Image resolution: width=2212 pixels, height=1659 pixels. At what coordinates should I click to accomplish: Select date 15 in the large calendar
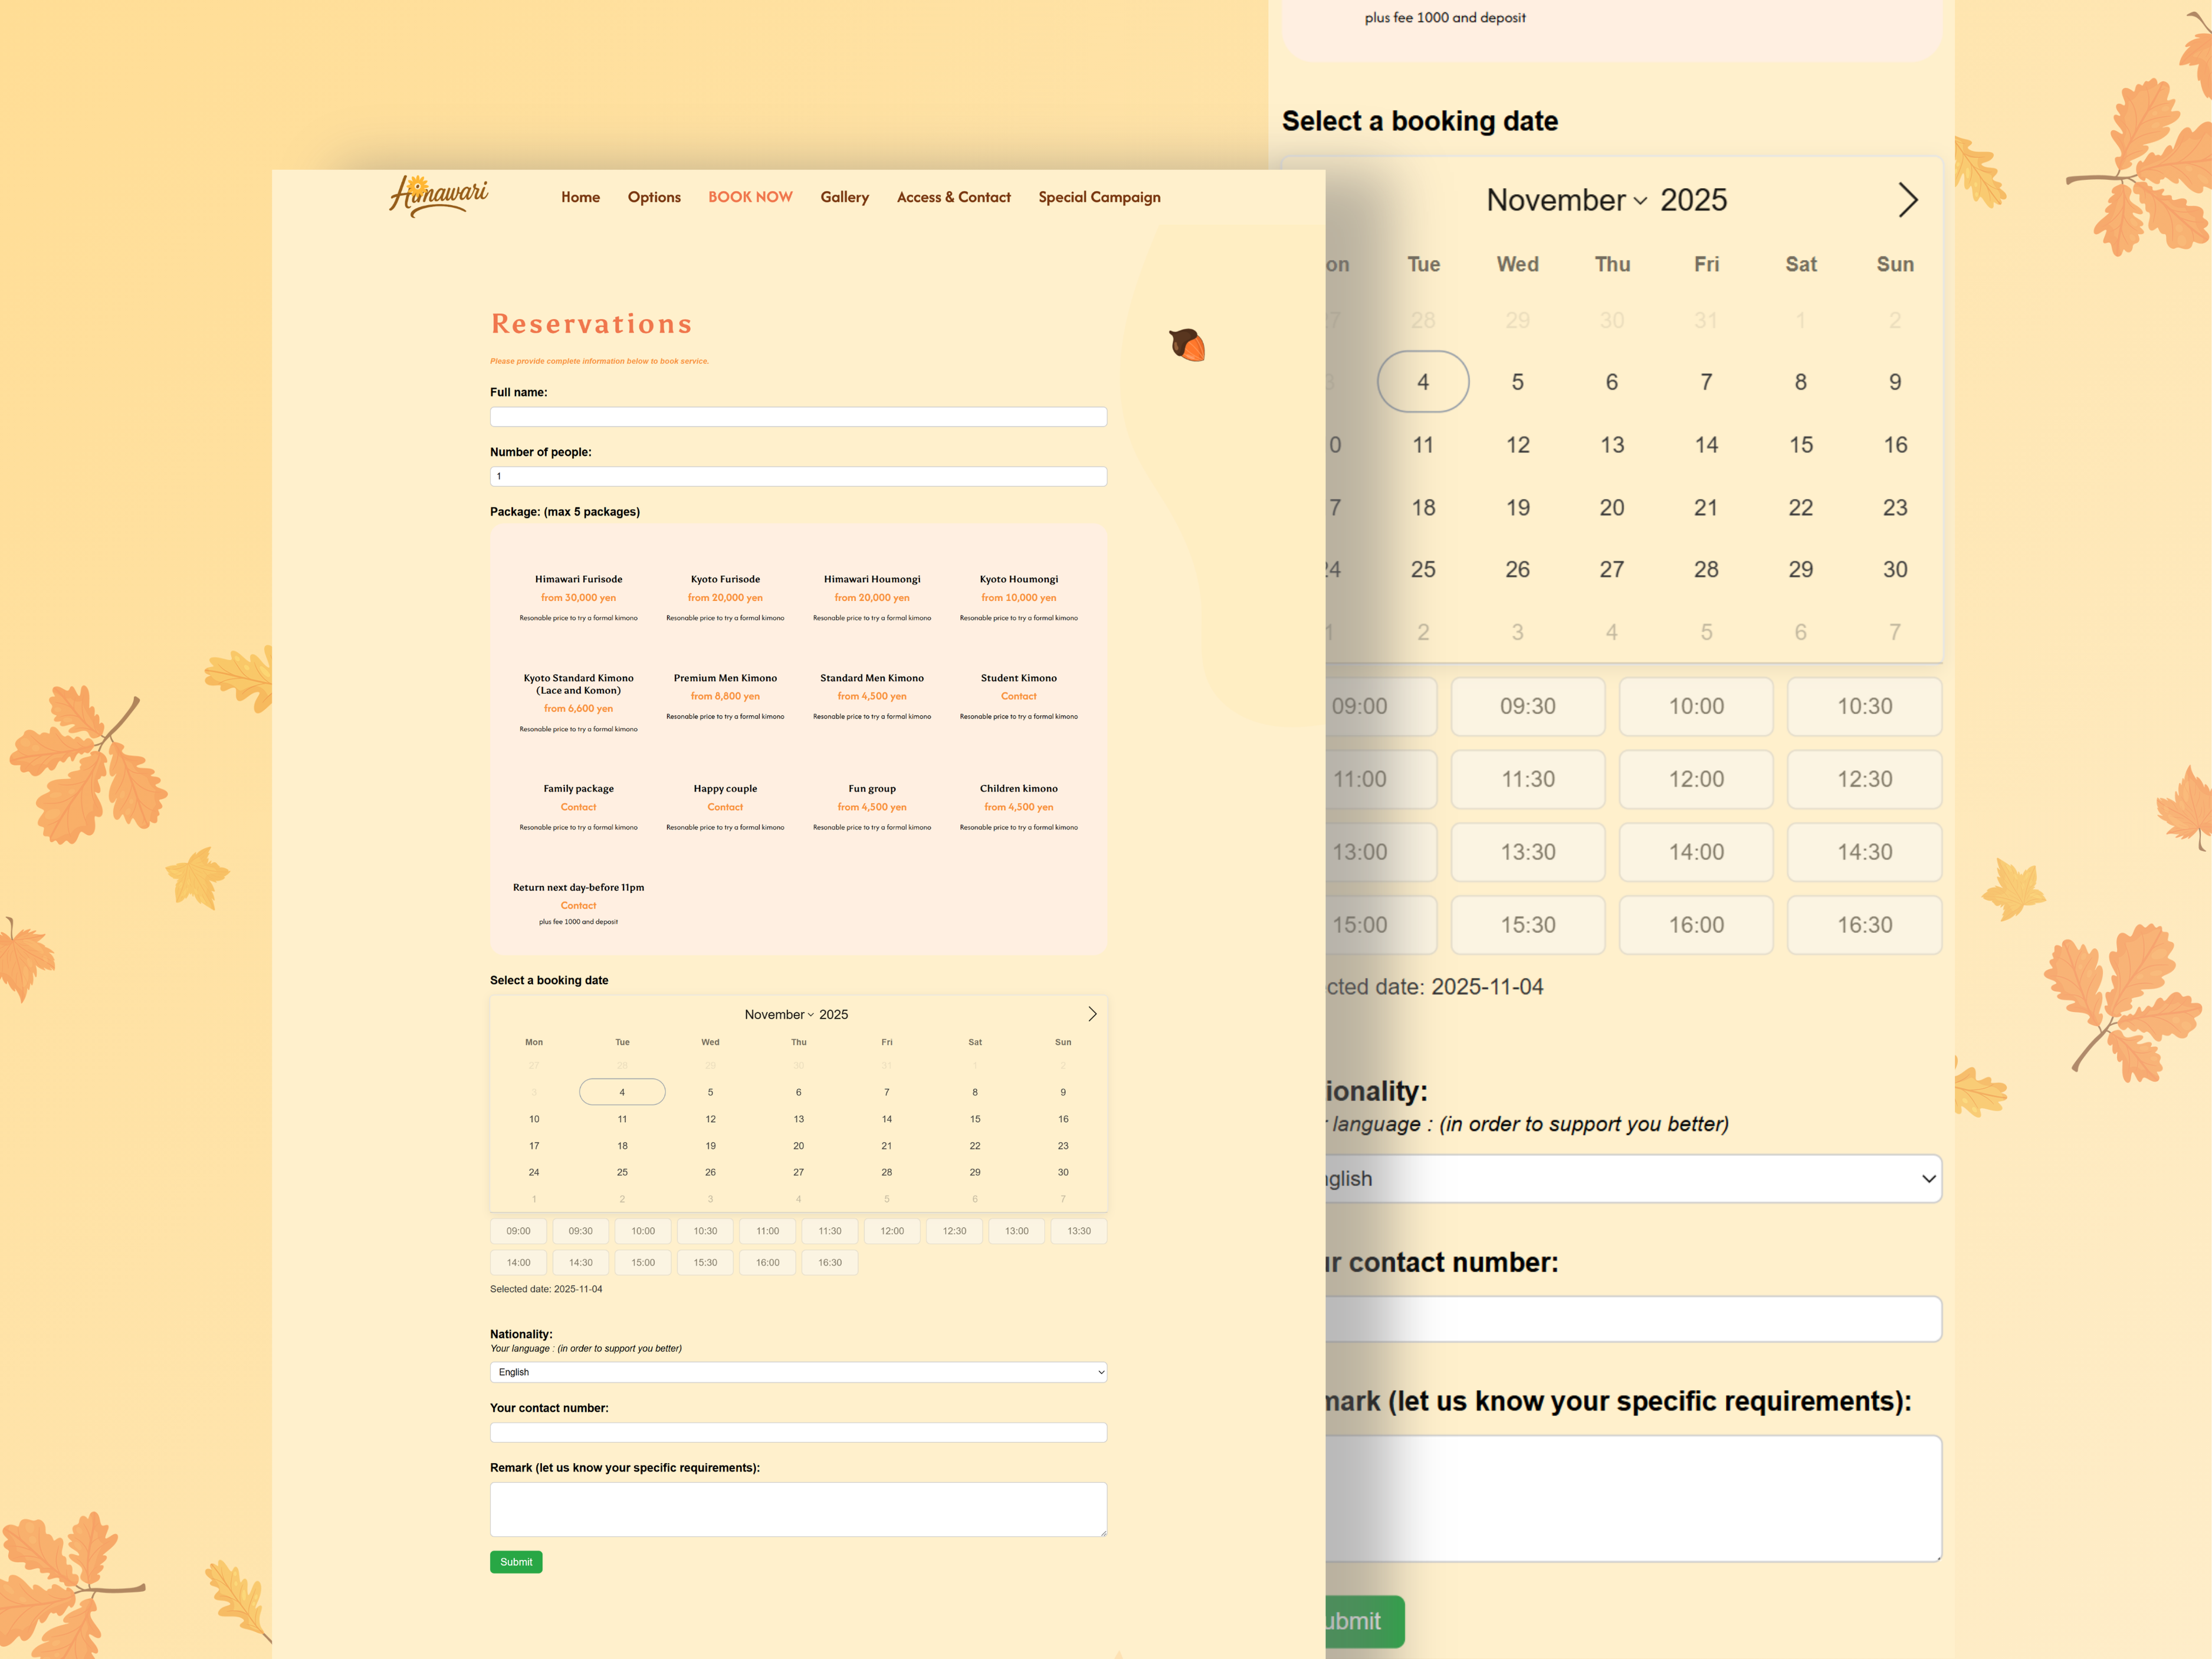click(x=1800, y=445)
